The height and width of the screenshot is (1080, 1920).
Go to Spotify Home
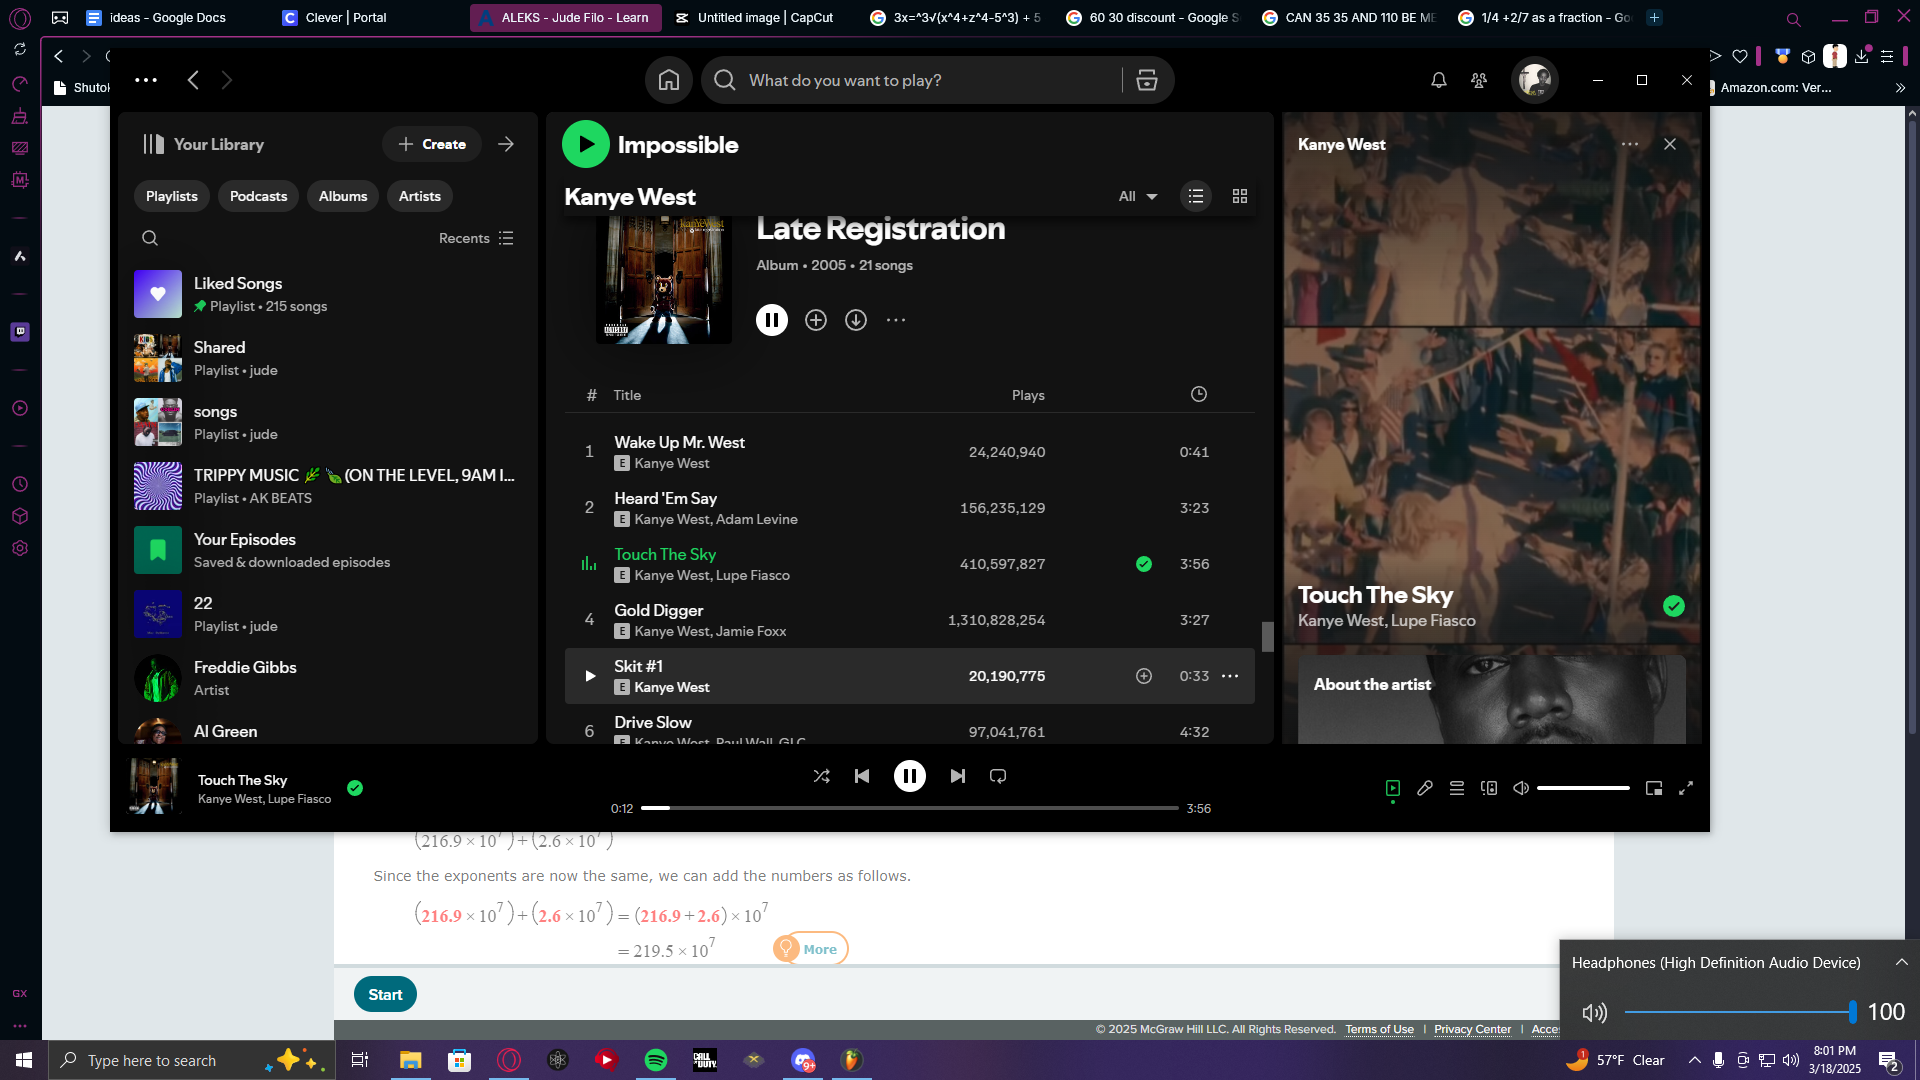pyautogui.click(x=669, y=80)
